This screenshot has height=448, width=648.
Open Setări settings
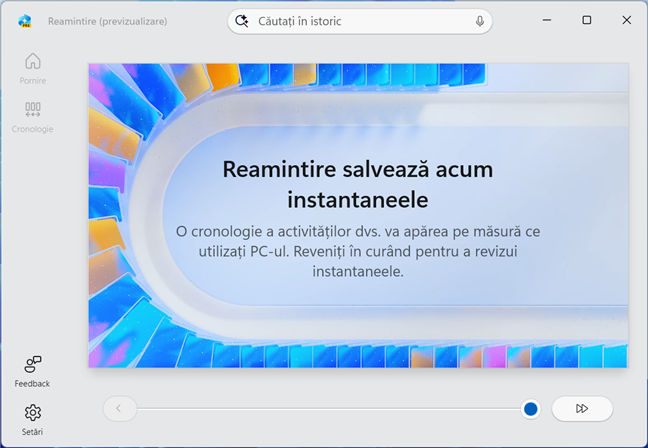[32, 420]
